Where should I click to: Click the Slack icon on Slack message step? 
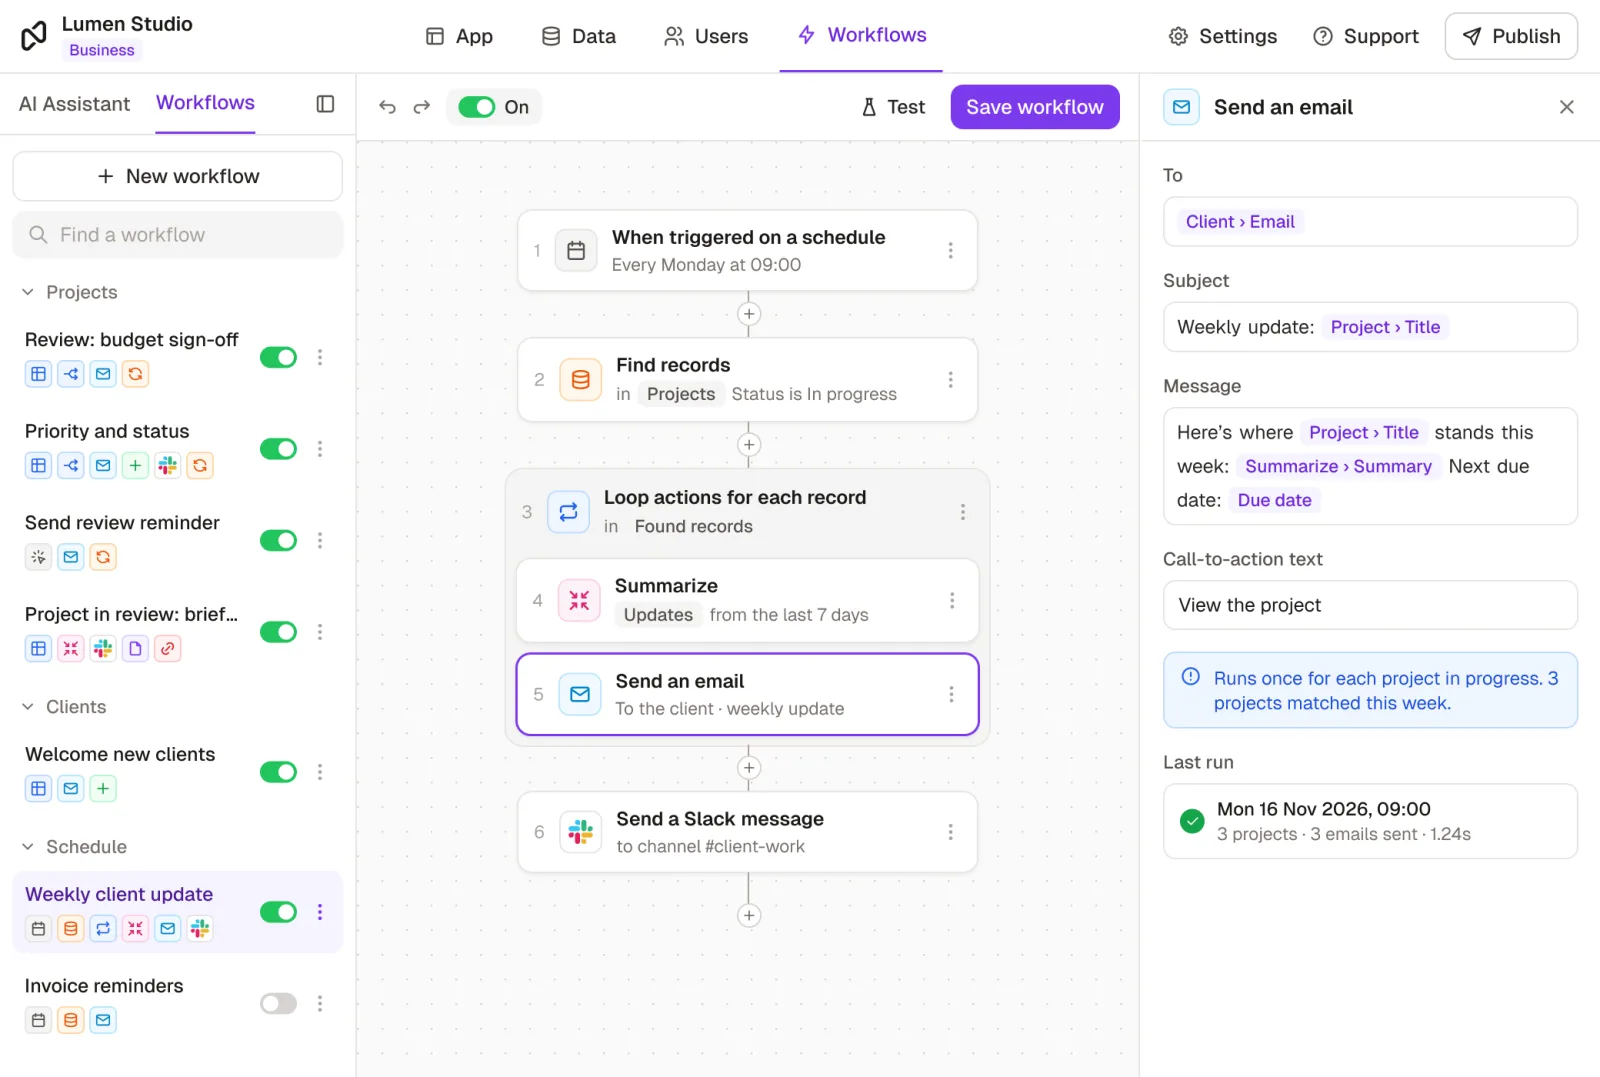(581, 832)
